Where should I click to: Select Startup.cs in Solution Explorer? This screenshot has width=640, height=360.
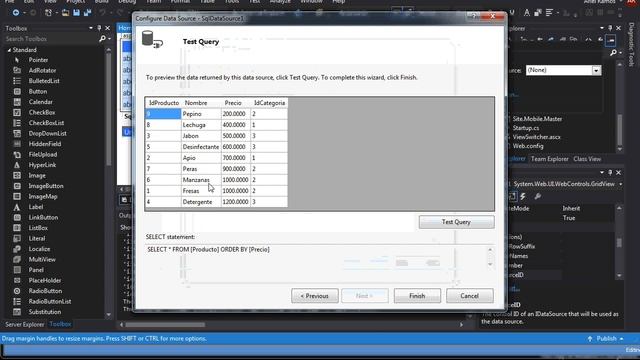tap(526, 128)
